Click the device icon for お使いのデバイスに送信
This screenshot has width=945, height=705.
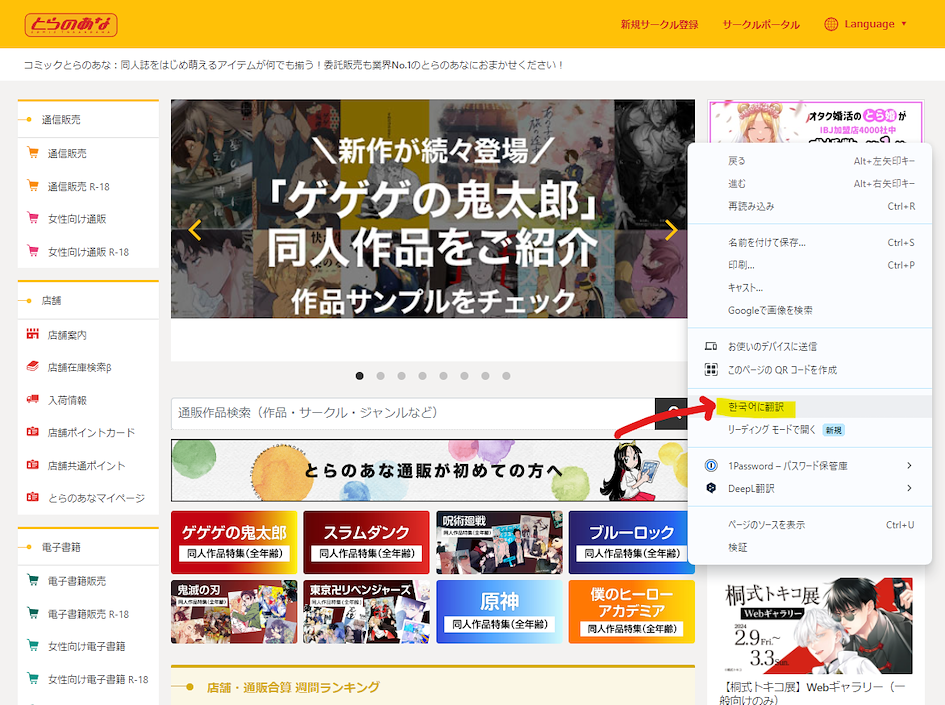click(711, 346)
